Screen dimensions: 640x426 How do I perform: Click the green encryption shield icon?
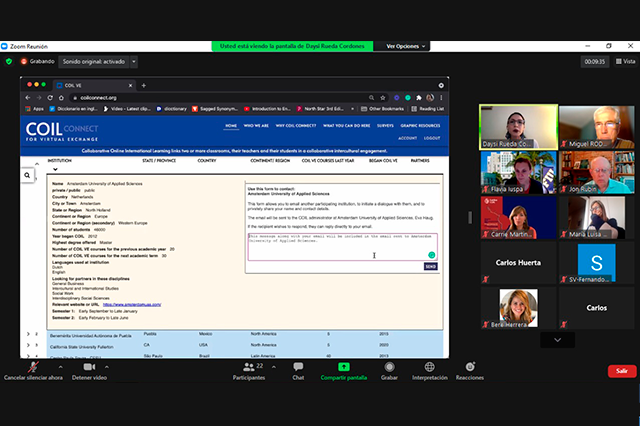tap(9, 62)
